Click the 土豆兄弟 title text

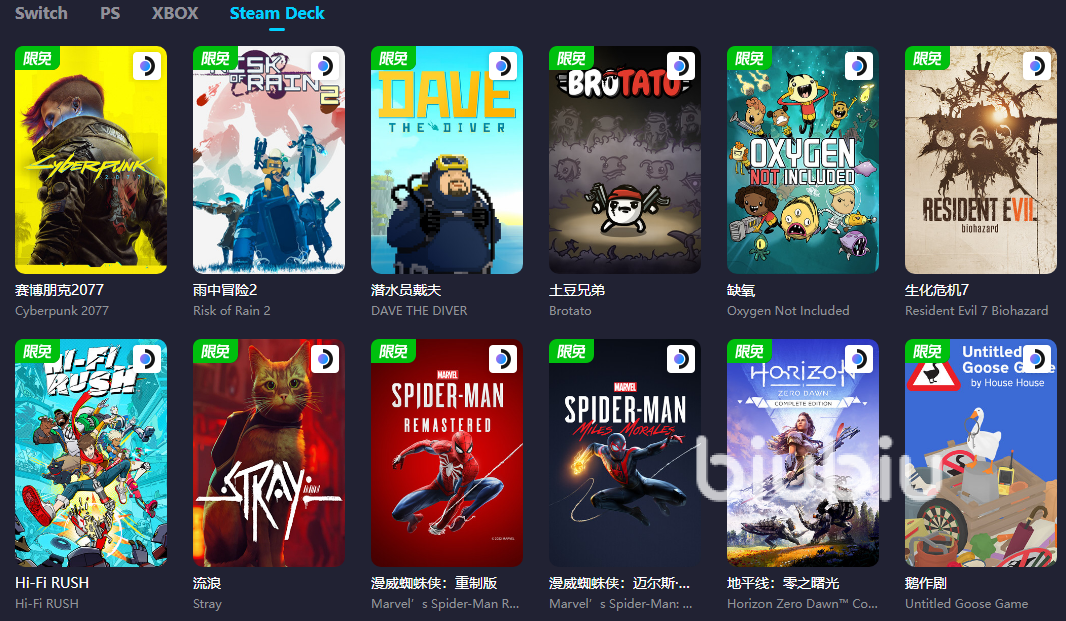[x=577, y=290]
